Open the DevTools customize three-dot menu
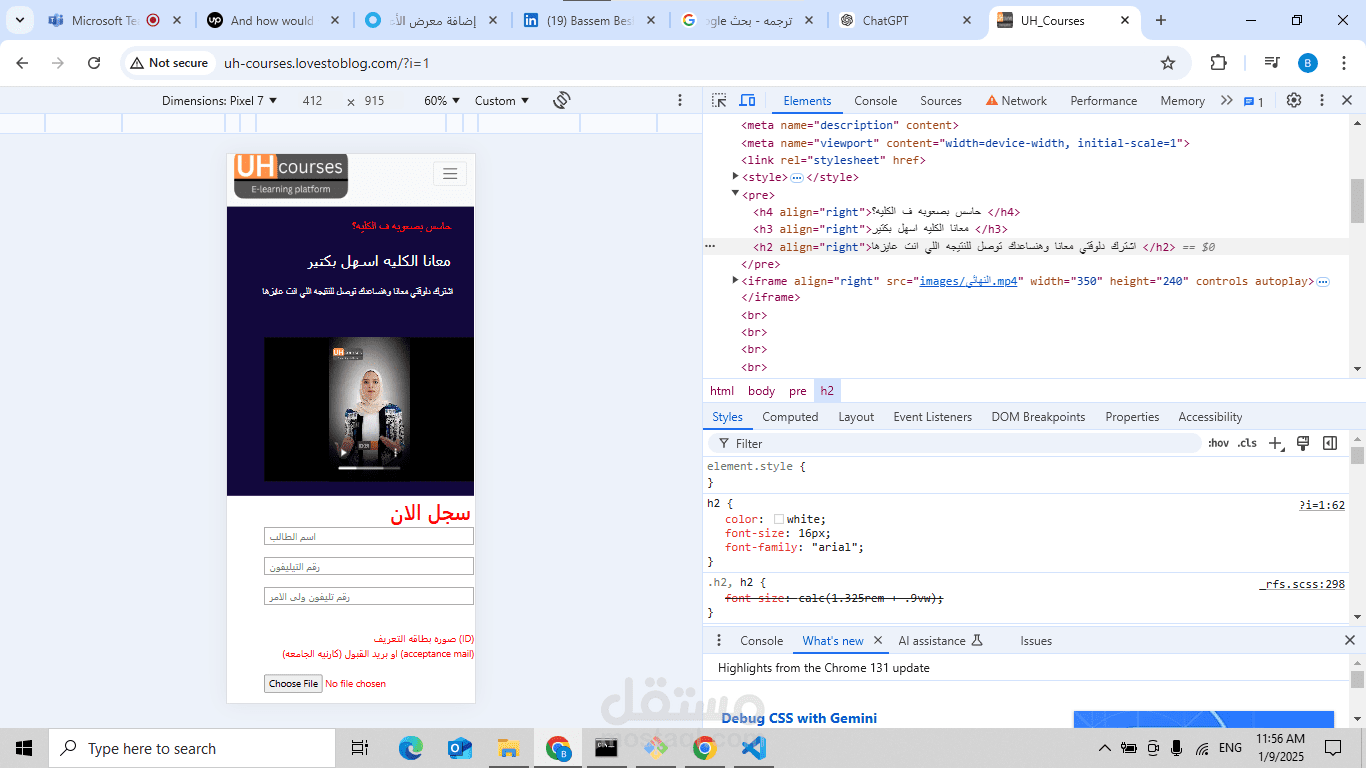 (x=1321, y=101)
